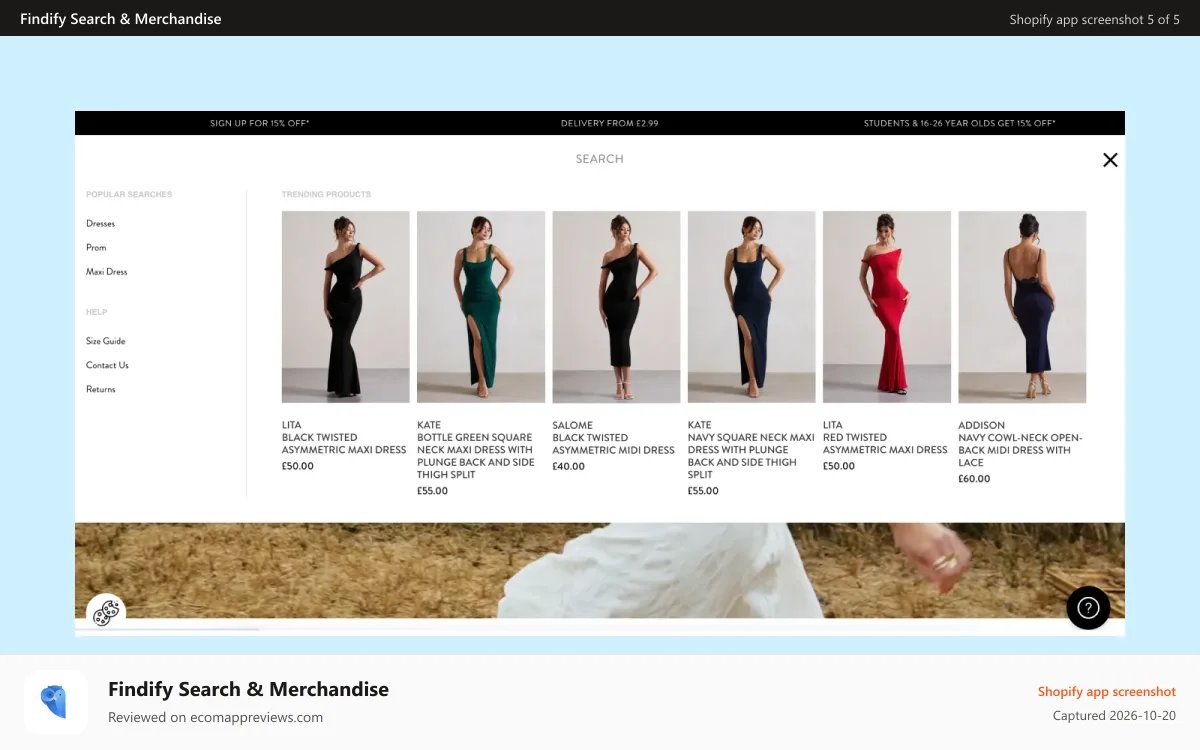
Task: Click Red Twisted Asymmetric Maxi Dress title
Action: (885, 444)
